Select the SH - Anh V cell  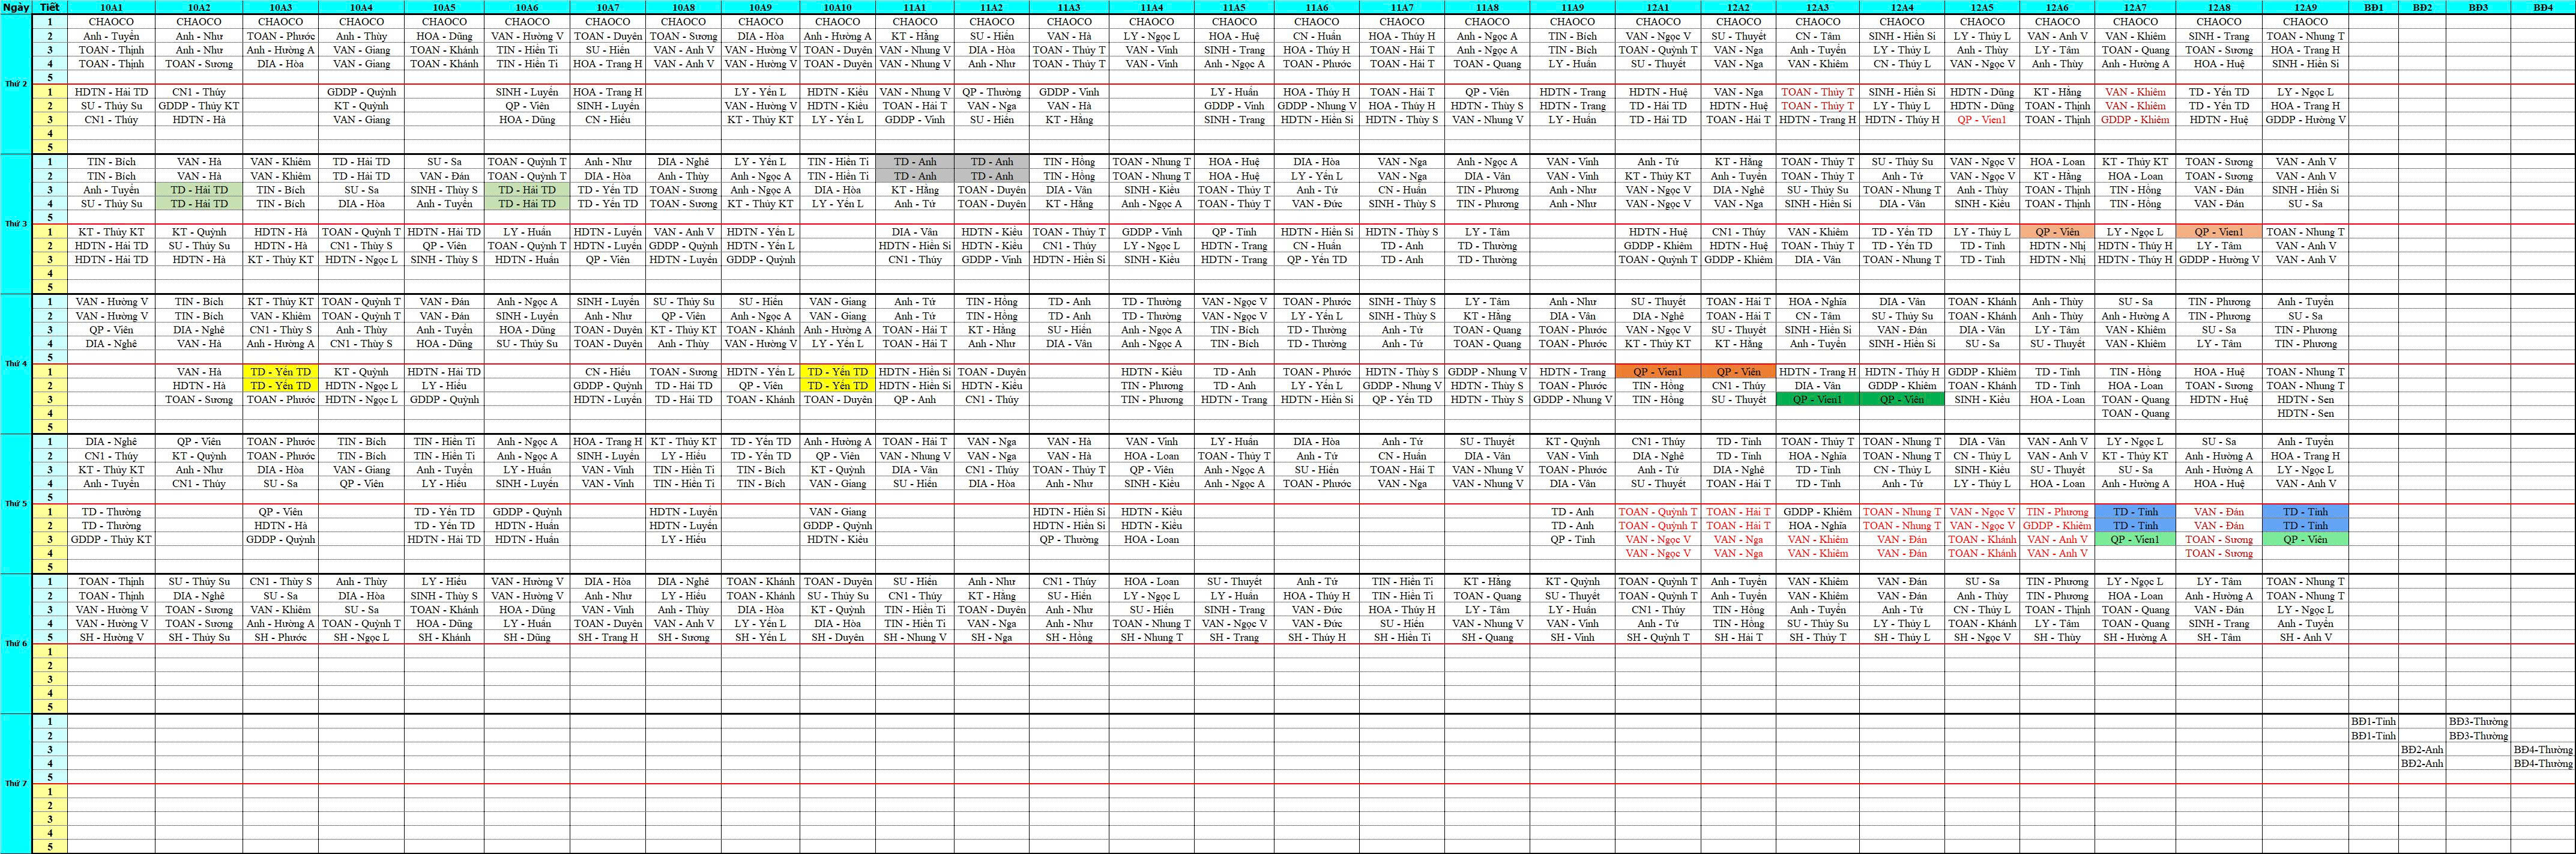2305,638
